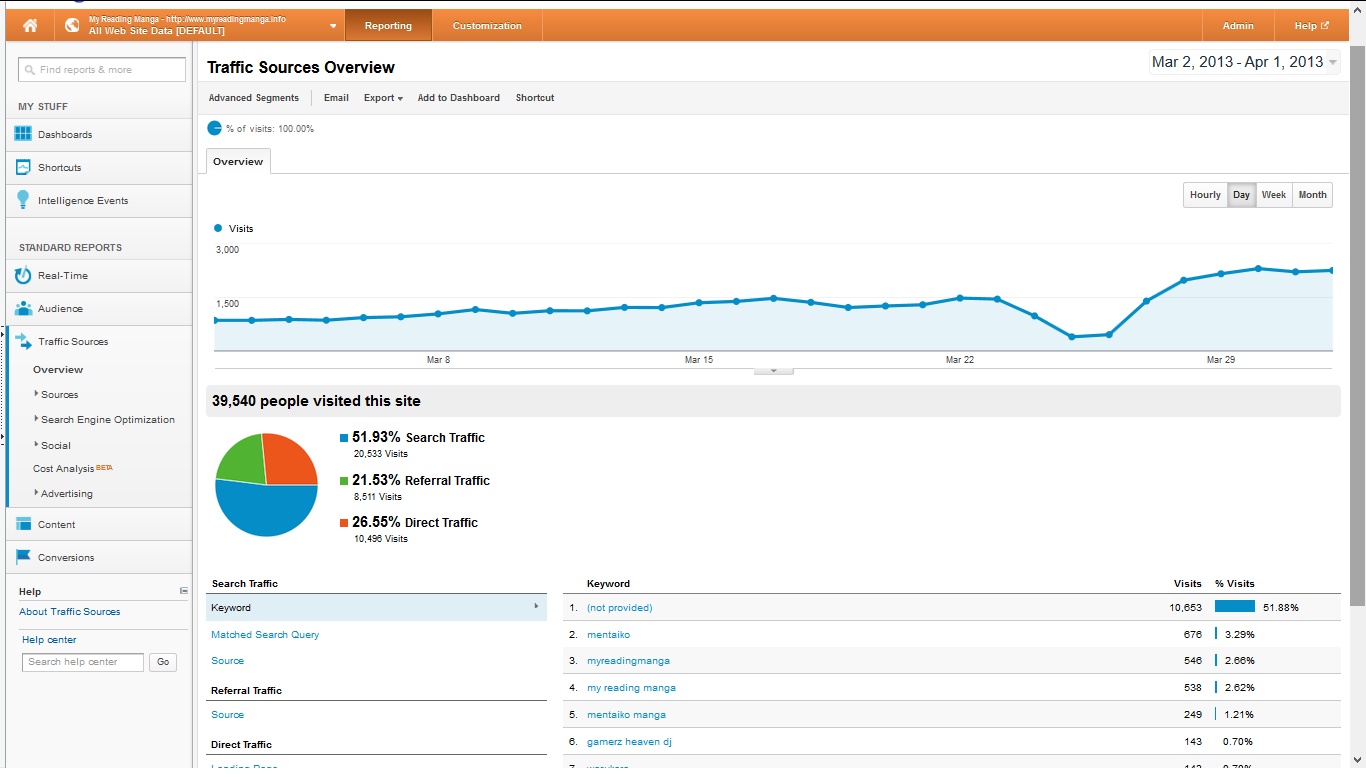Screen dimensions: 1366x777
Task: Click the Conversions flag icon
Action: click(23, 557)
